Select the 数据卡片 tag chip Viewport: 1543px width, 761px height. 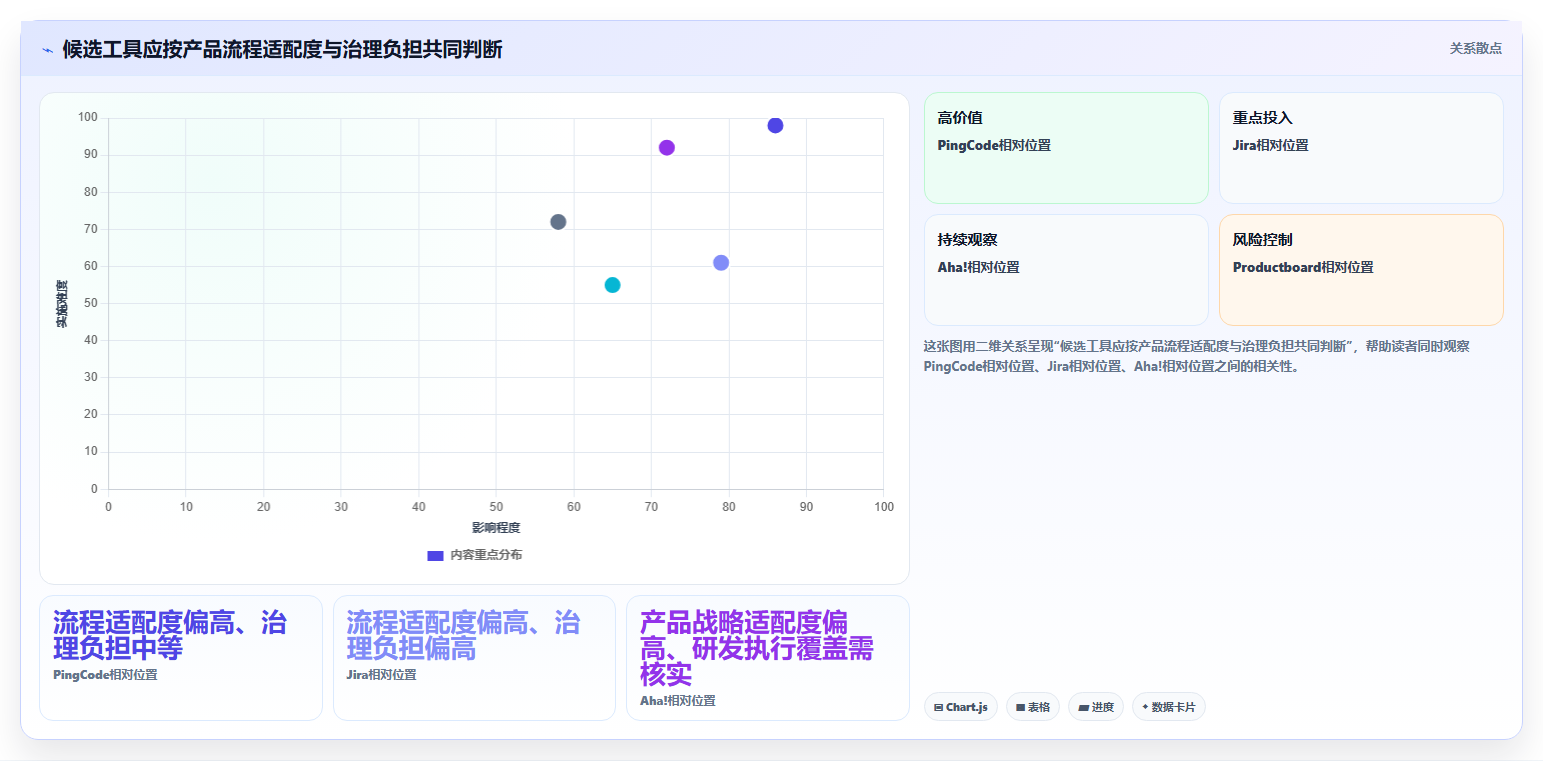pyautogui.click(x=1168, y=707)
